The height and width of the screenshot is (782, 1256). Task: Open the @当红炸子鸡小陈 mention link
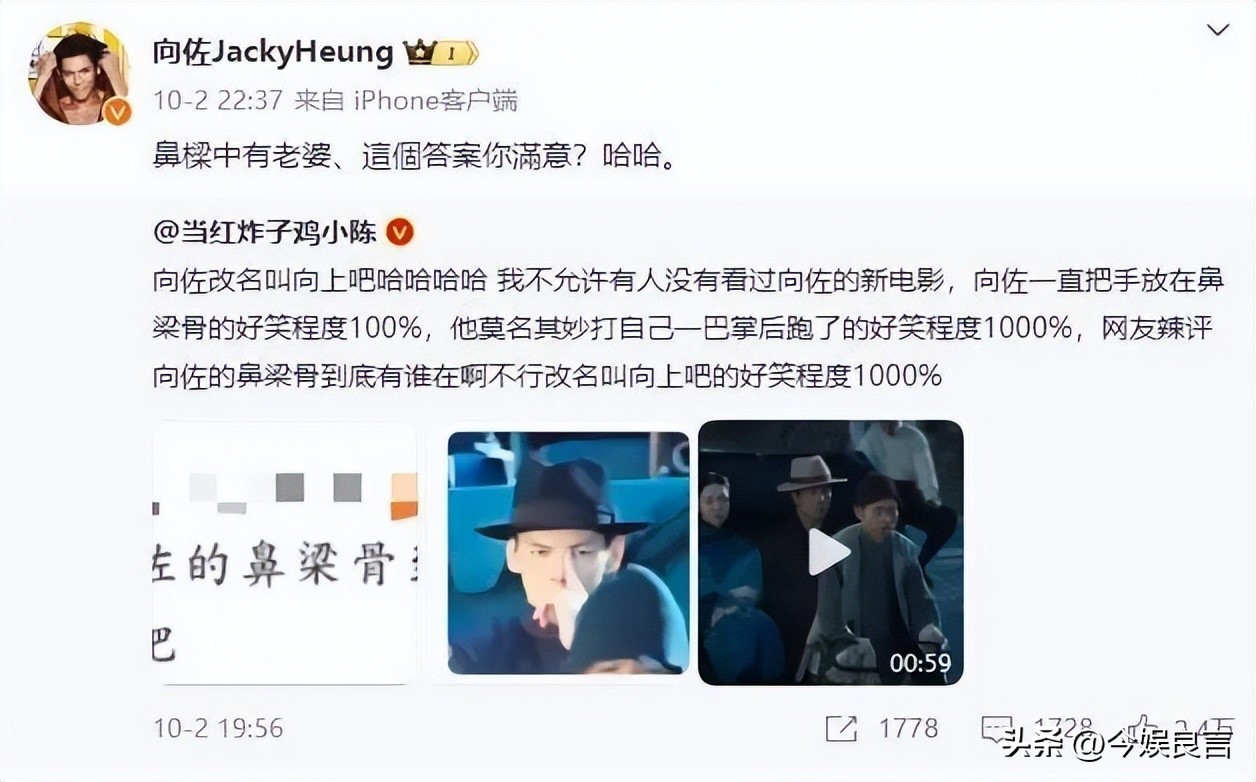(x=265, y=233)
